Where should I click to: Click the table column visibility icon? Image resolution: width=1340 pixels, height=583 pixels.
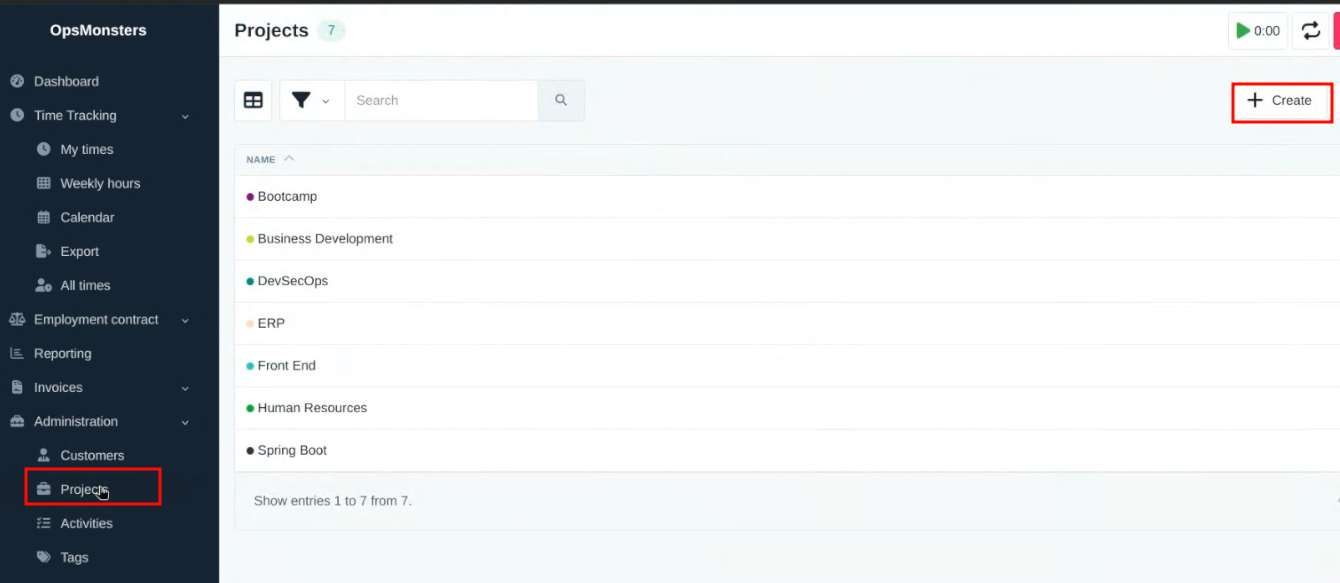[253, 100]
